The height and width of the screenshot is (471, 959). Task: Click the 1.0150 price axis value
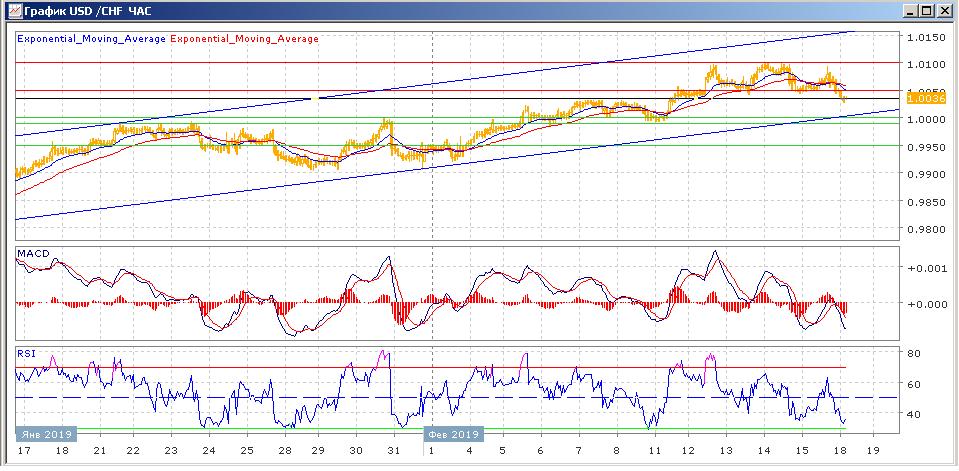pos(926,37)
